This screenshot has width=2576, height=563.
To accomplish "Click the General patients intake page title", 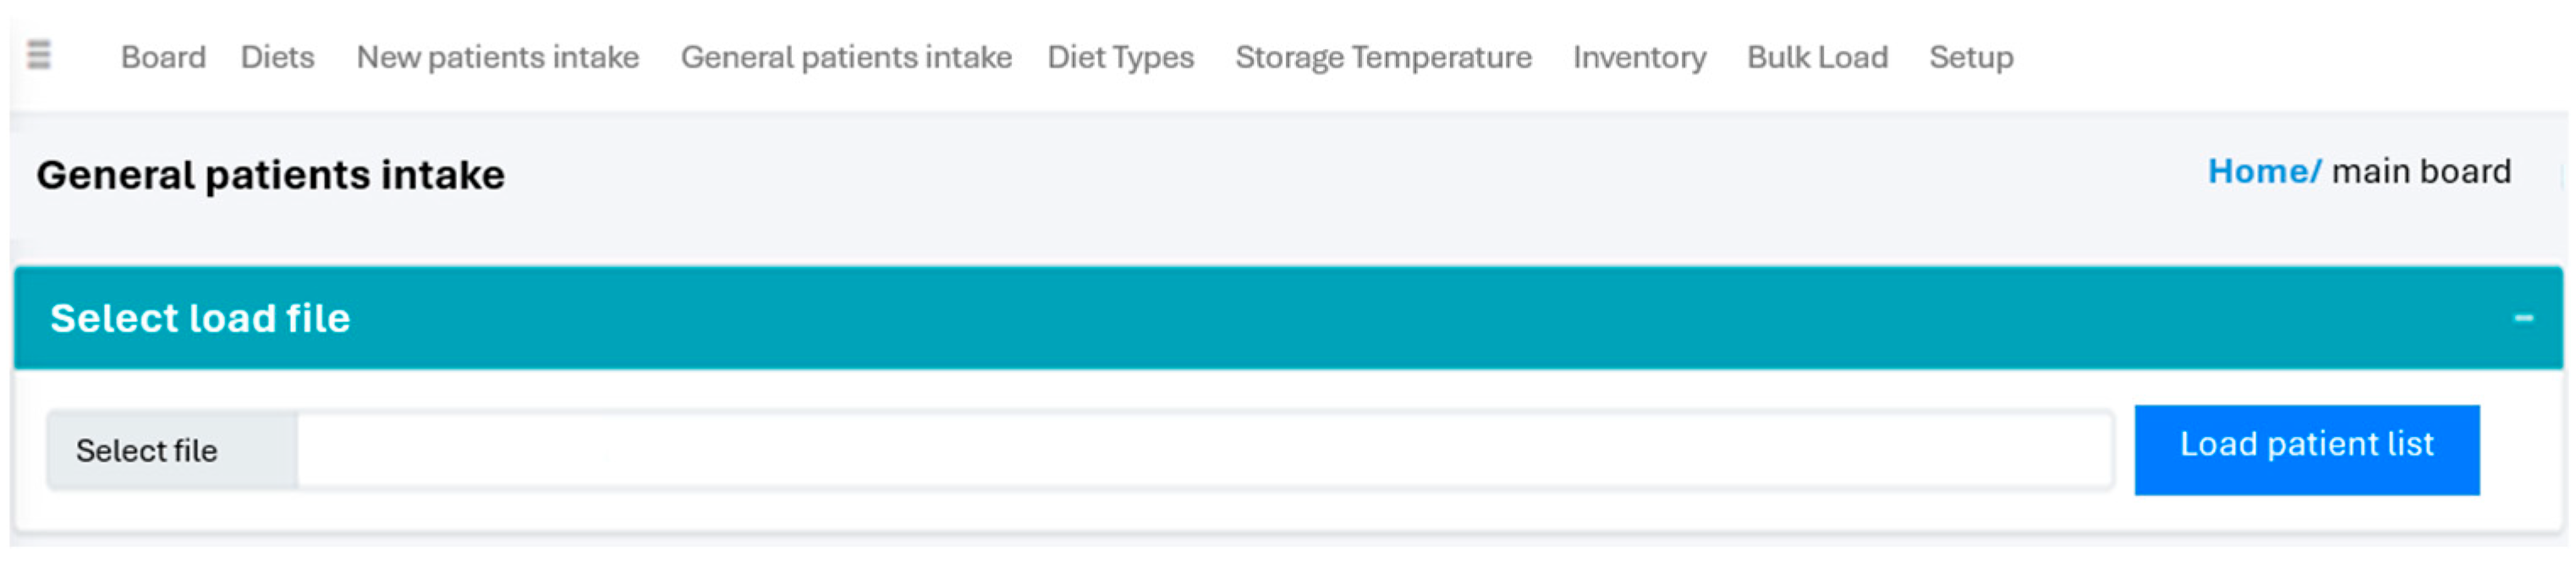I will pyautogui.click(x=270, y=175).
